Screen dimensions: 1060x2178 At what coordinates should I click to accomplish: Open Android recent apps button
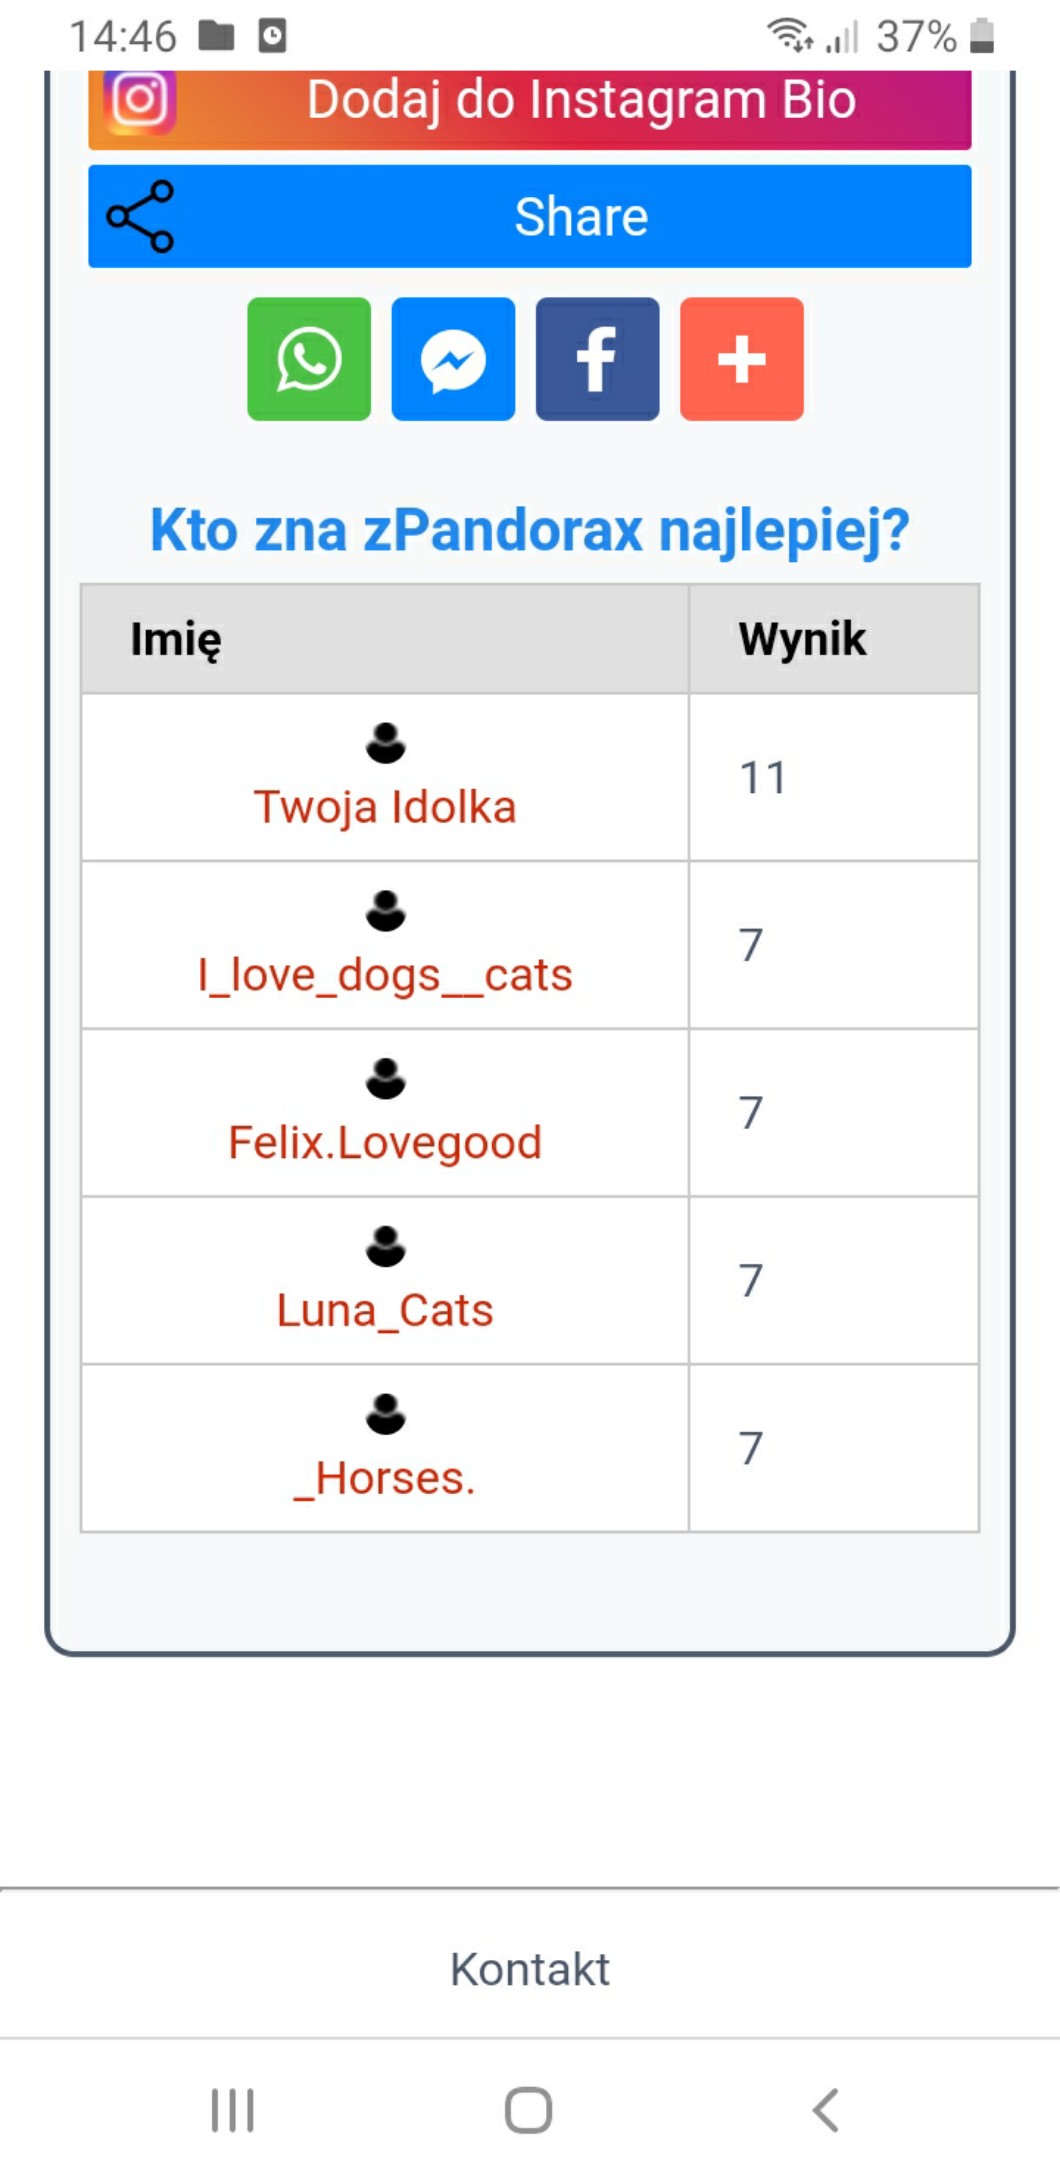click(x=233, y=2110)
